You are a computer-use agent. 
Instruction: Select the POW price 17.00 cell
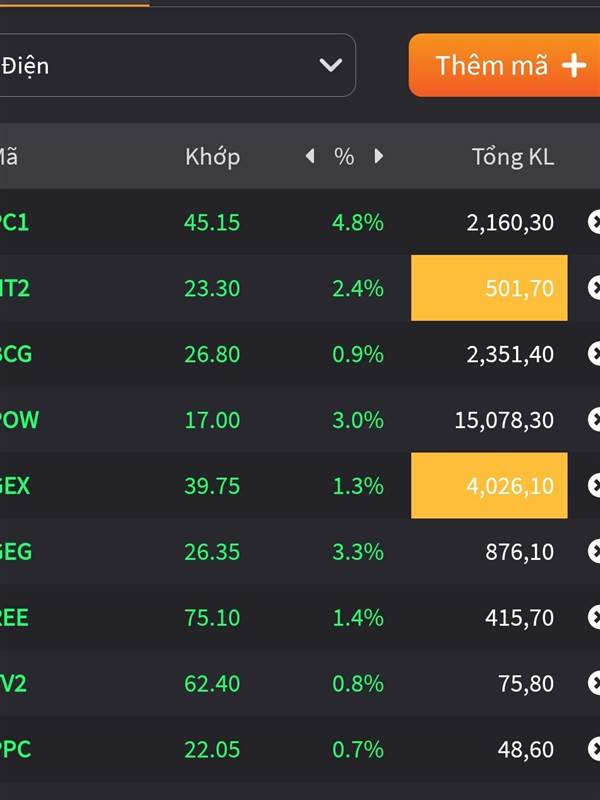212,420
